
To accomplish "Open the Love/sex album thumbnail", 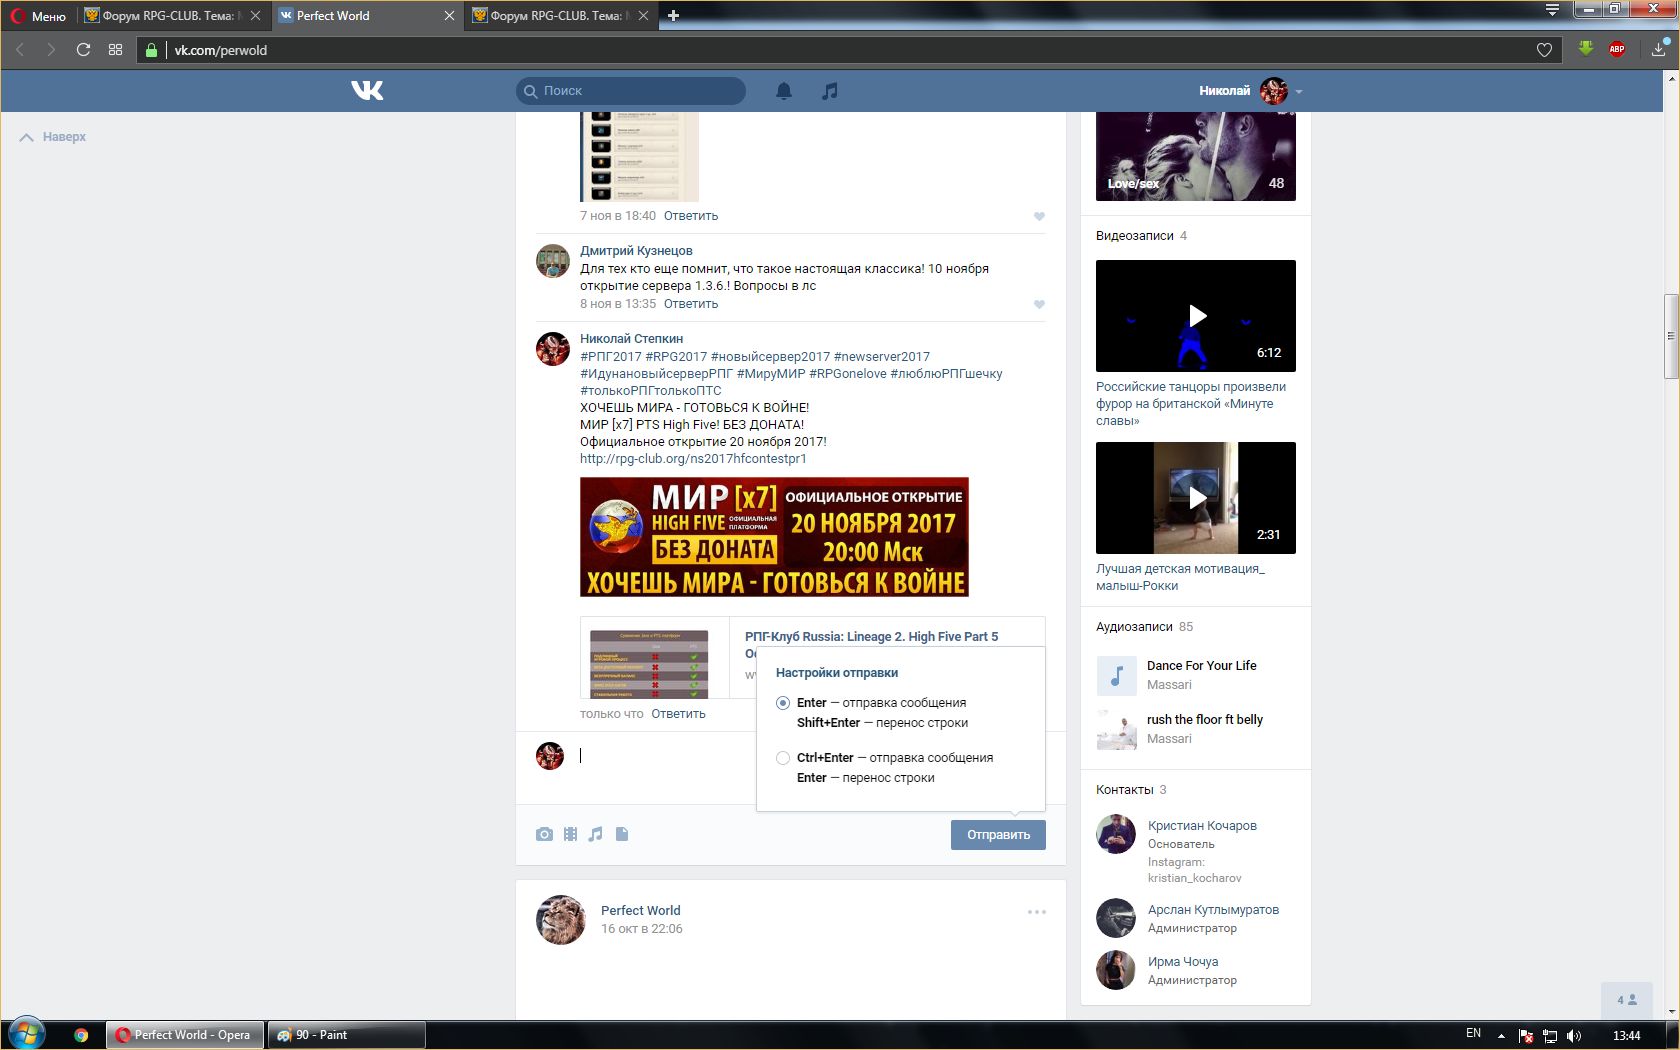I will 1196,156.
